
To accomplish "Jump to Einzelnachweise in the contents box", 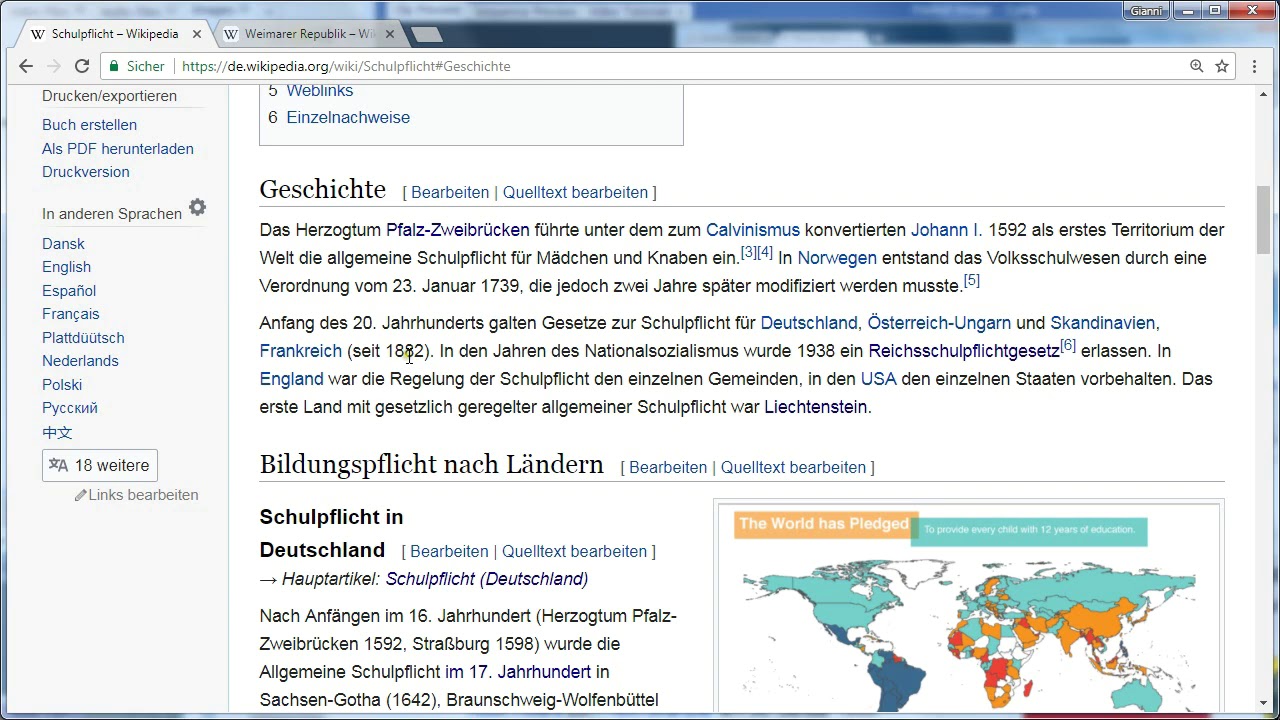I will (348, 117).
